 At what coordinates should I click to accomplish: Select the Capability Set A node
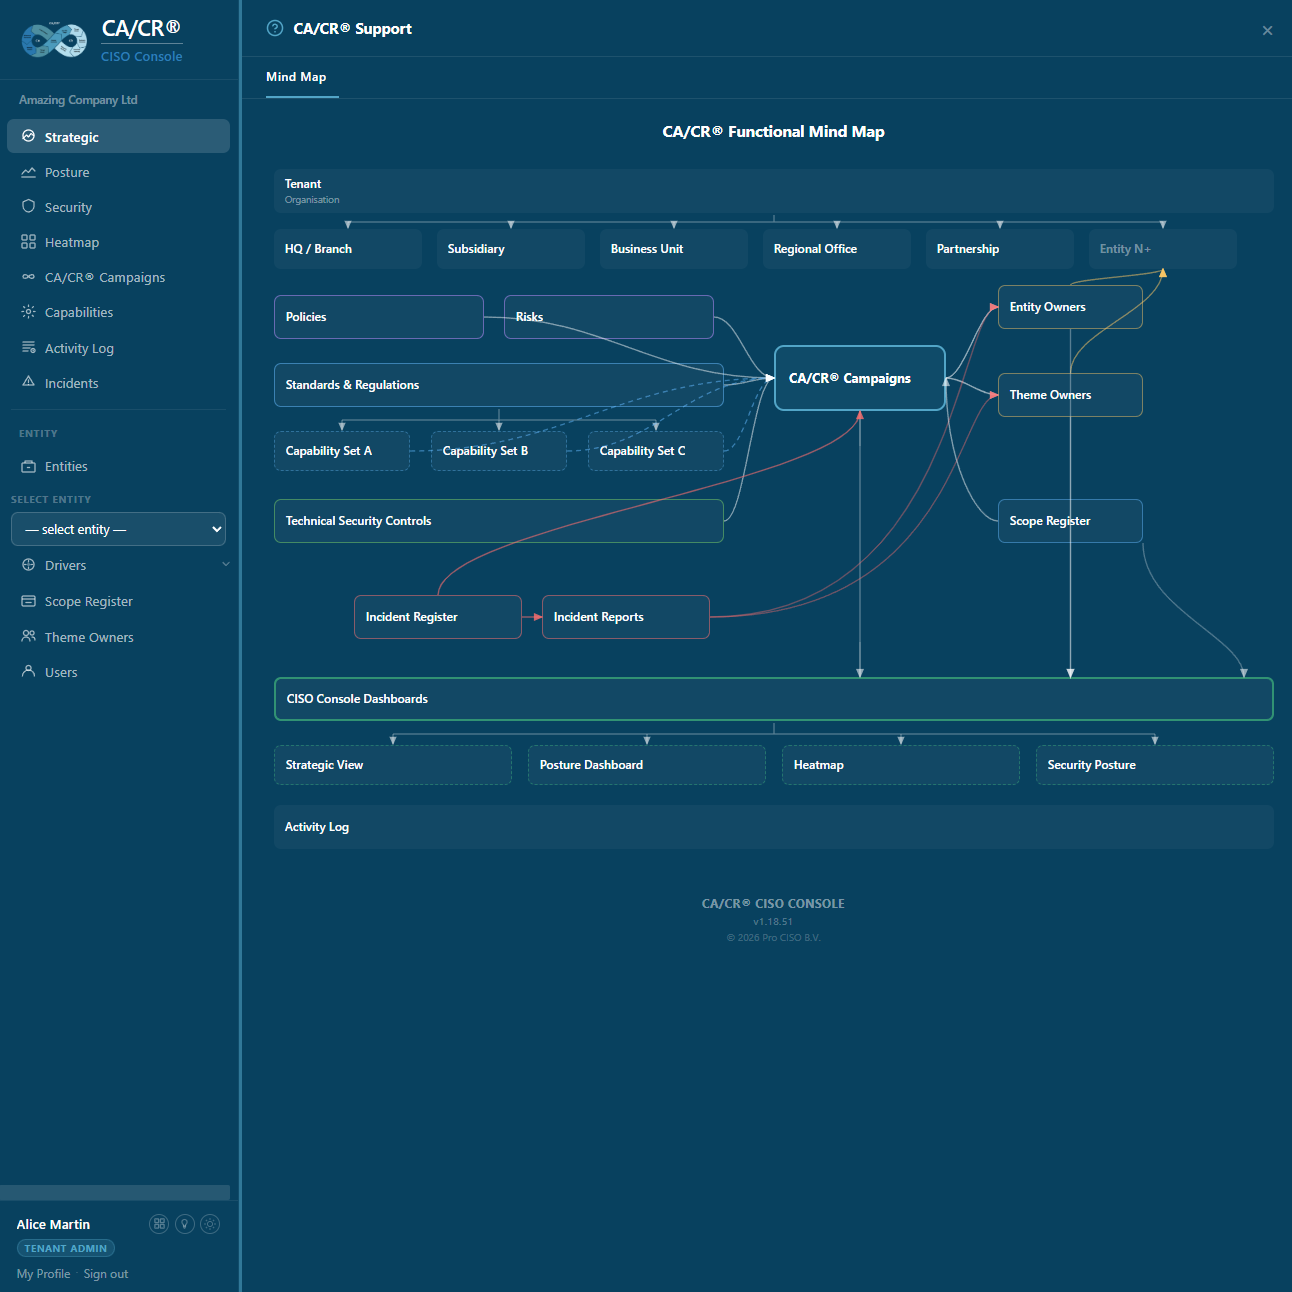point(342,451)
